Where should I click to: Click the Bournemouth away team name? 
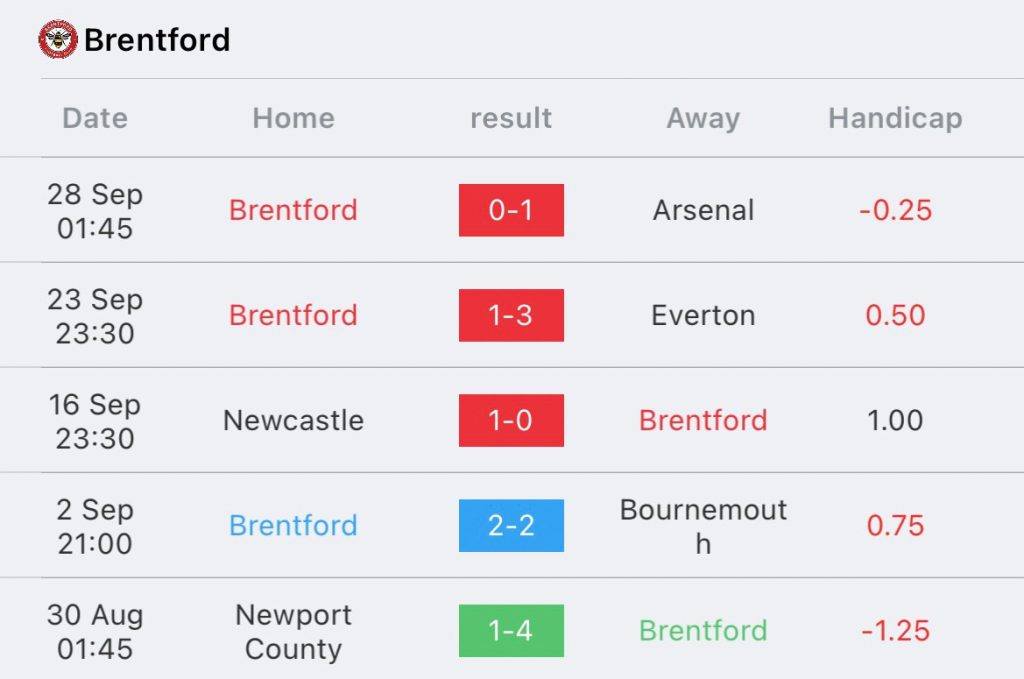coord(703,525)
